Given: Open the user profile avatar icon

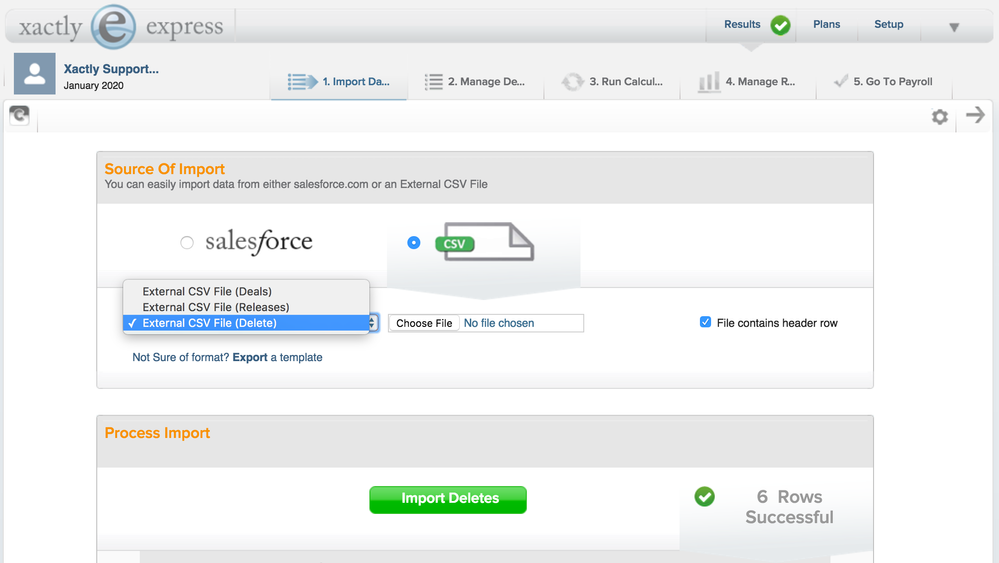Looking at the screenshot, I should tap(34, 74).
